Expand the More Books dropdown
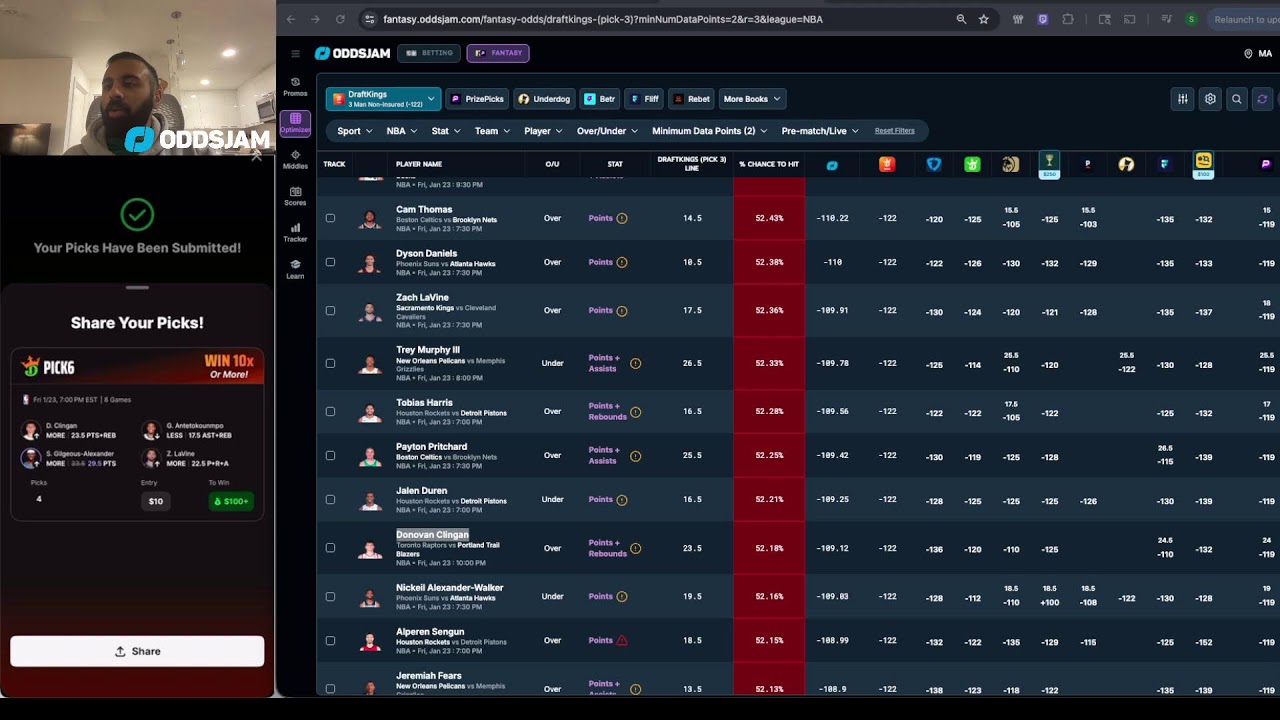This screenshot has height=720, width=1280. (752, 99)
